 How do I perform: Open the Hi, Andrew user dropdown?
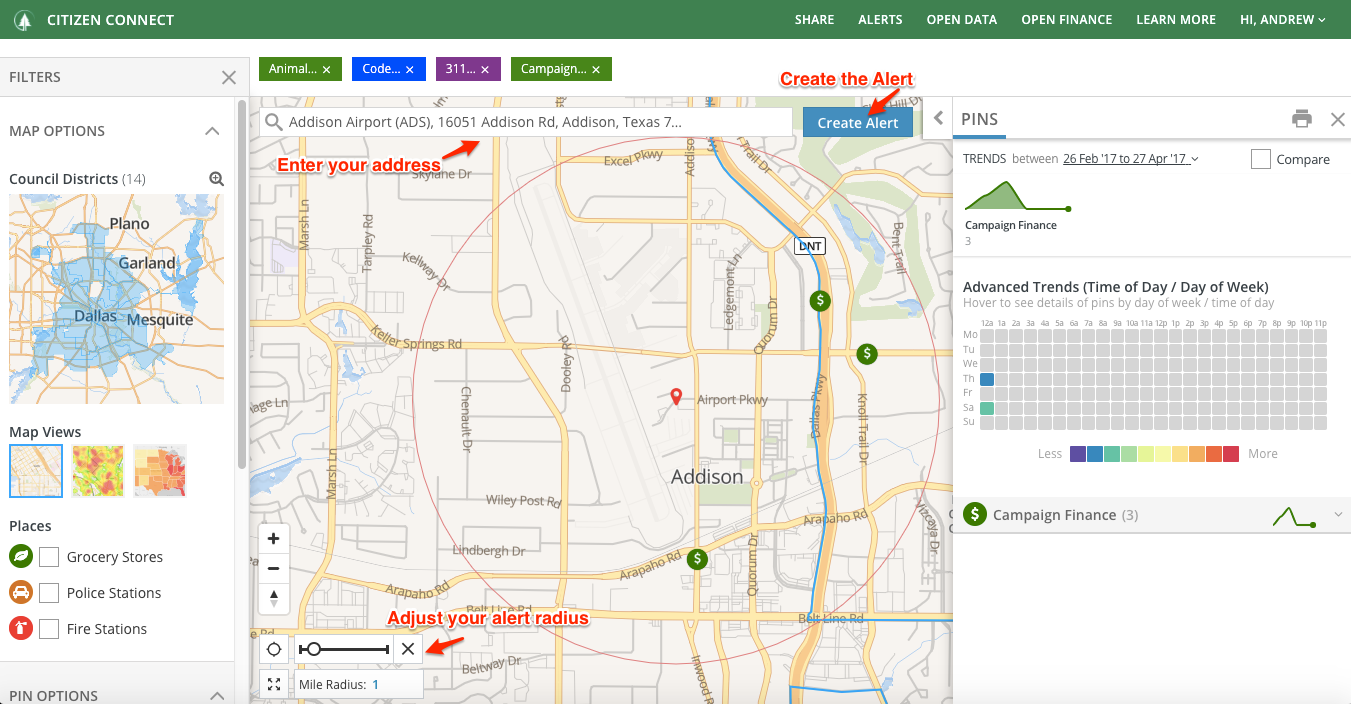tap(1283, 20)
